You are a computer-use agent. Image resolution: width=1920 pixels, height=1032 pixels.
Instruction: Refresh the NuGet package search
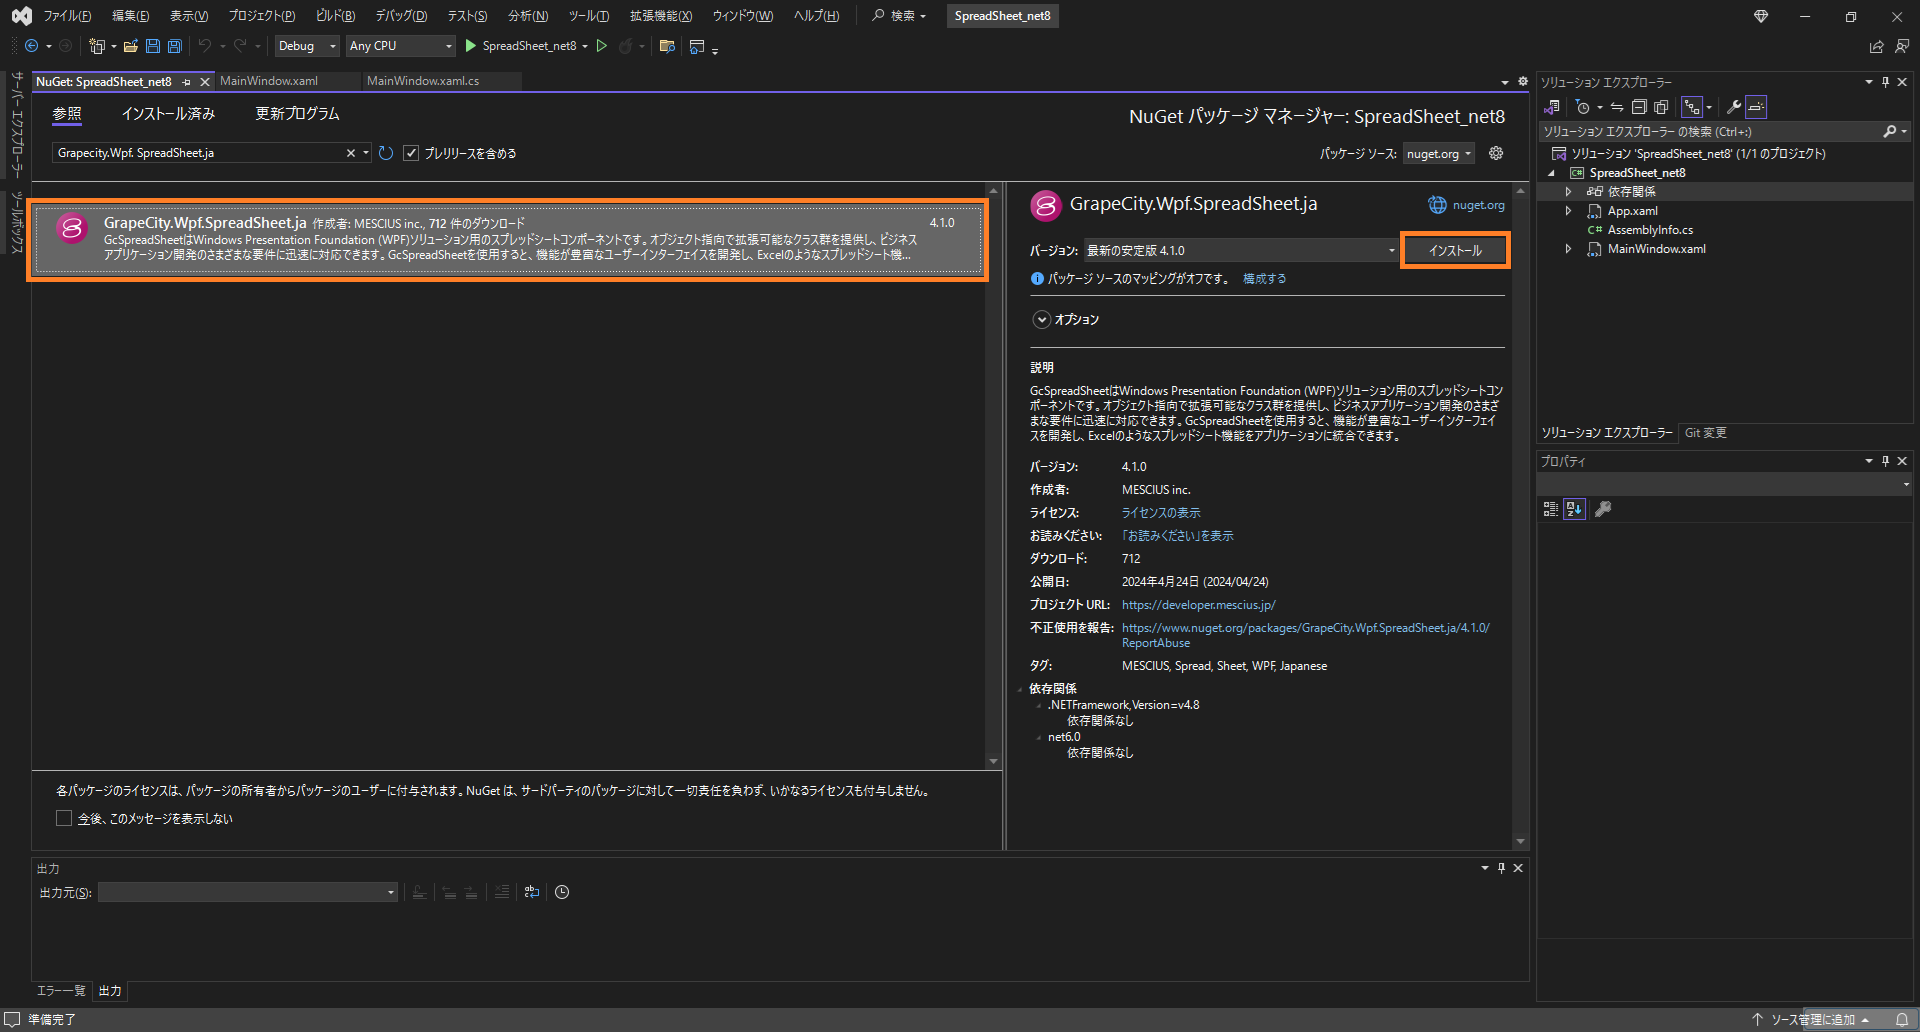[x=386, y=153]
